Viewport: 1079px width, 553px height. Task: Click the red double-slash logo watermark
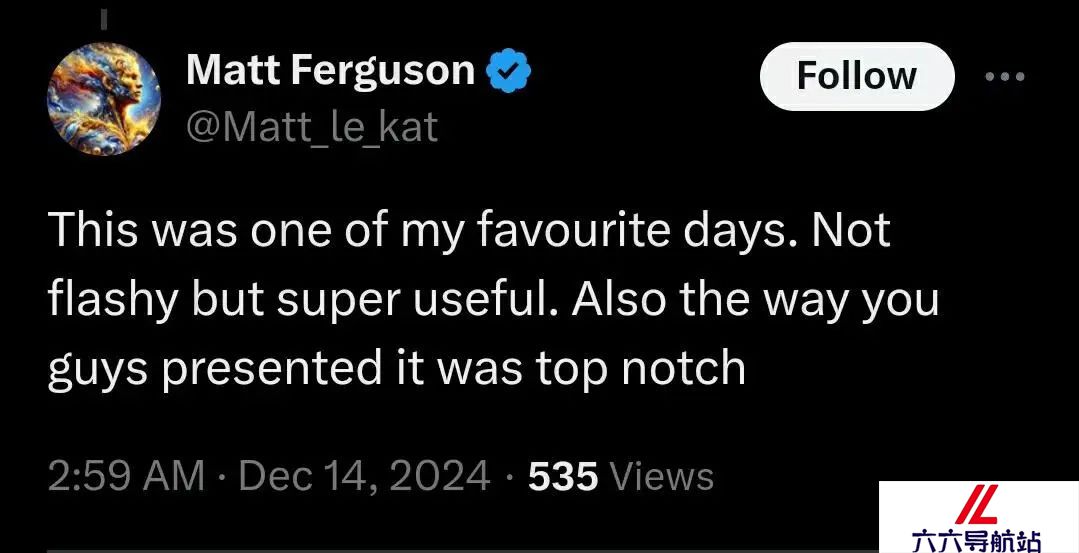(974, 505)
